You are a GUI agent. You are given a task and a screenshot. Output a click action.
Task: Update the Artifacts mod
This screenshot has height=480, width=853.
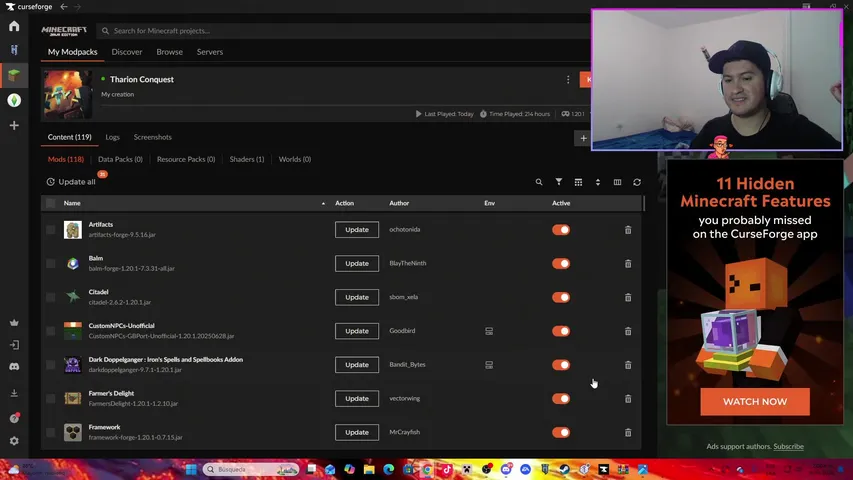tap(357, 230)
